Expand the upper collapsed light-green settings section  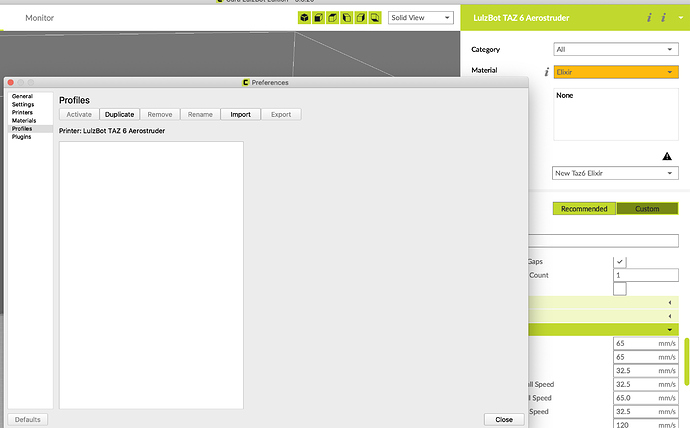[x=603, y=302]
